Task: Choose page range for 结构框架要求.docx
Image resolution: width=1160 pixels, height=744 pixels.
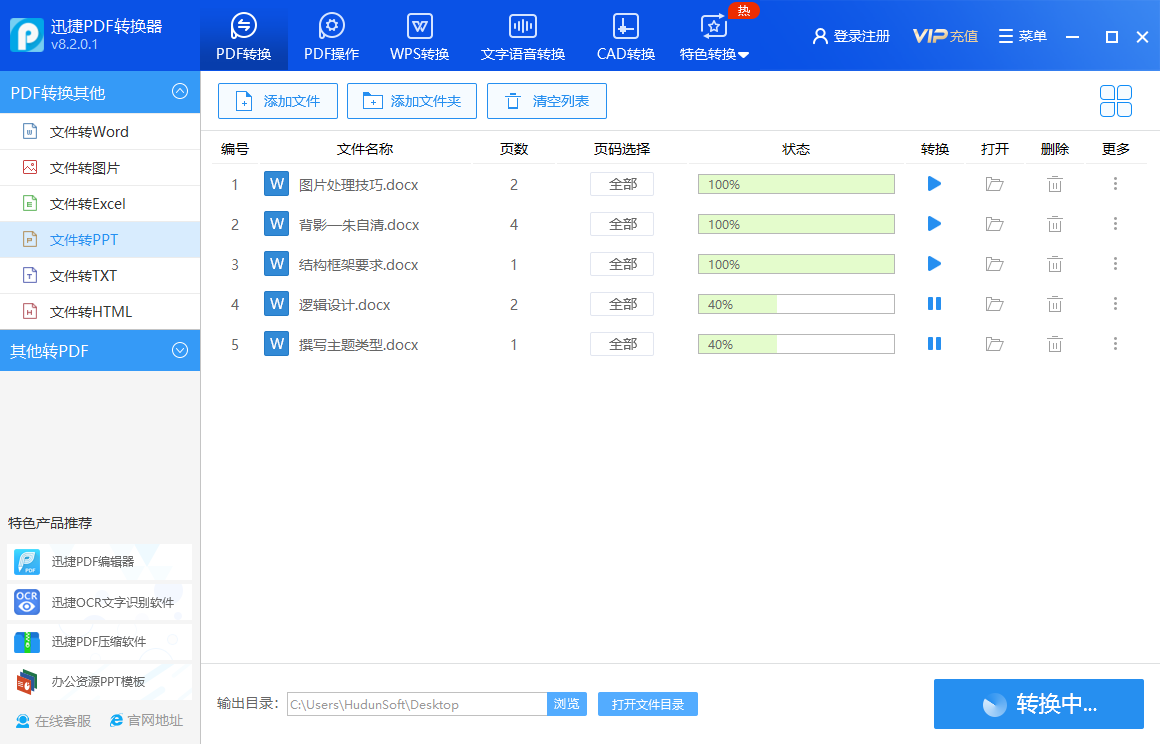Action: [621, 264]
